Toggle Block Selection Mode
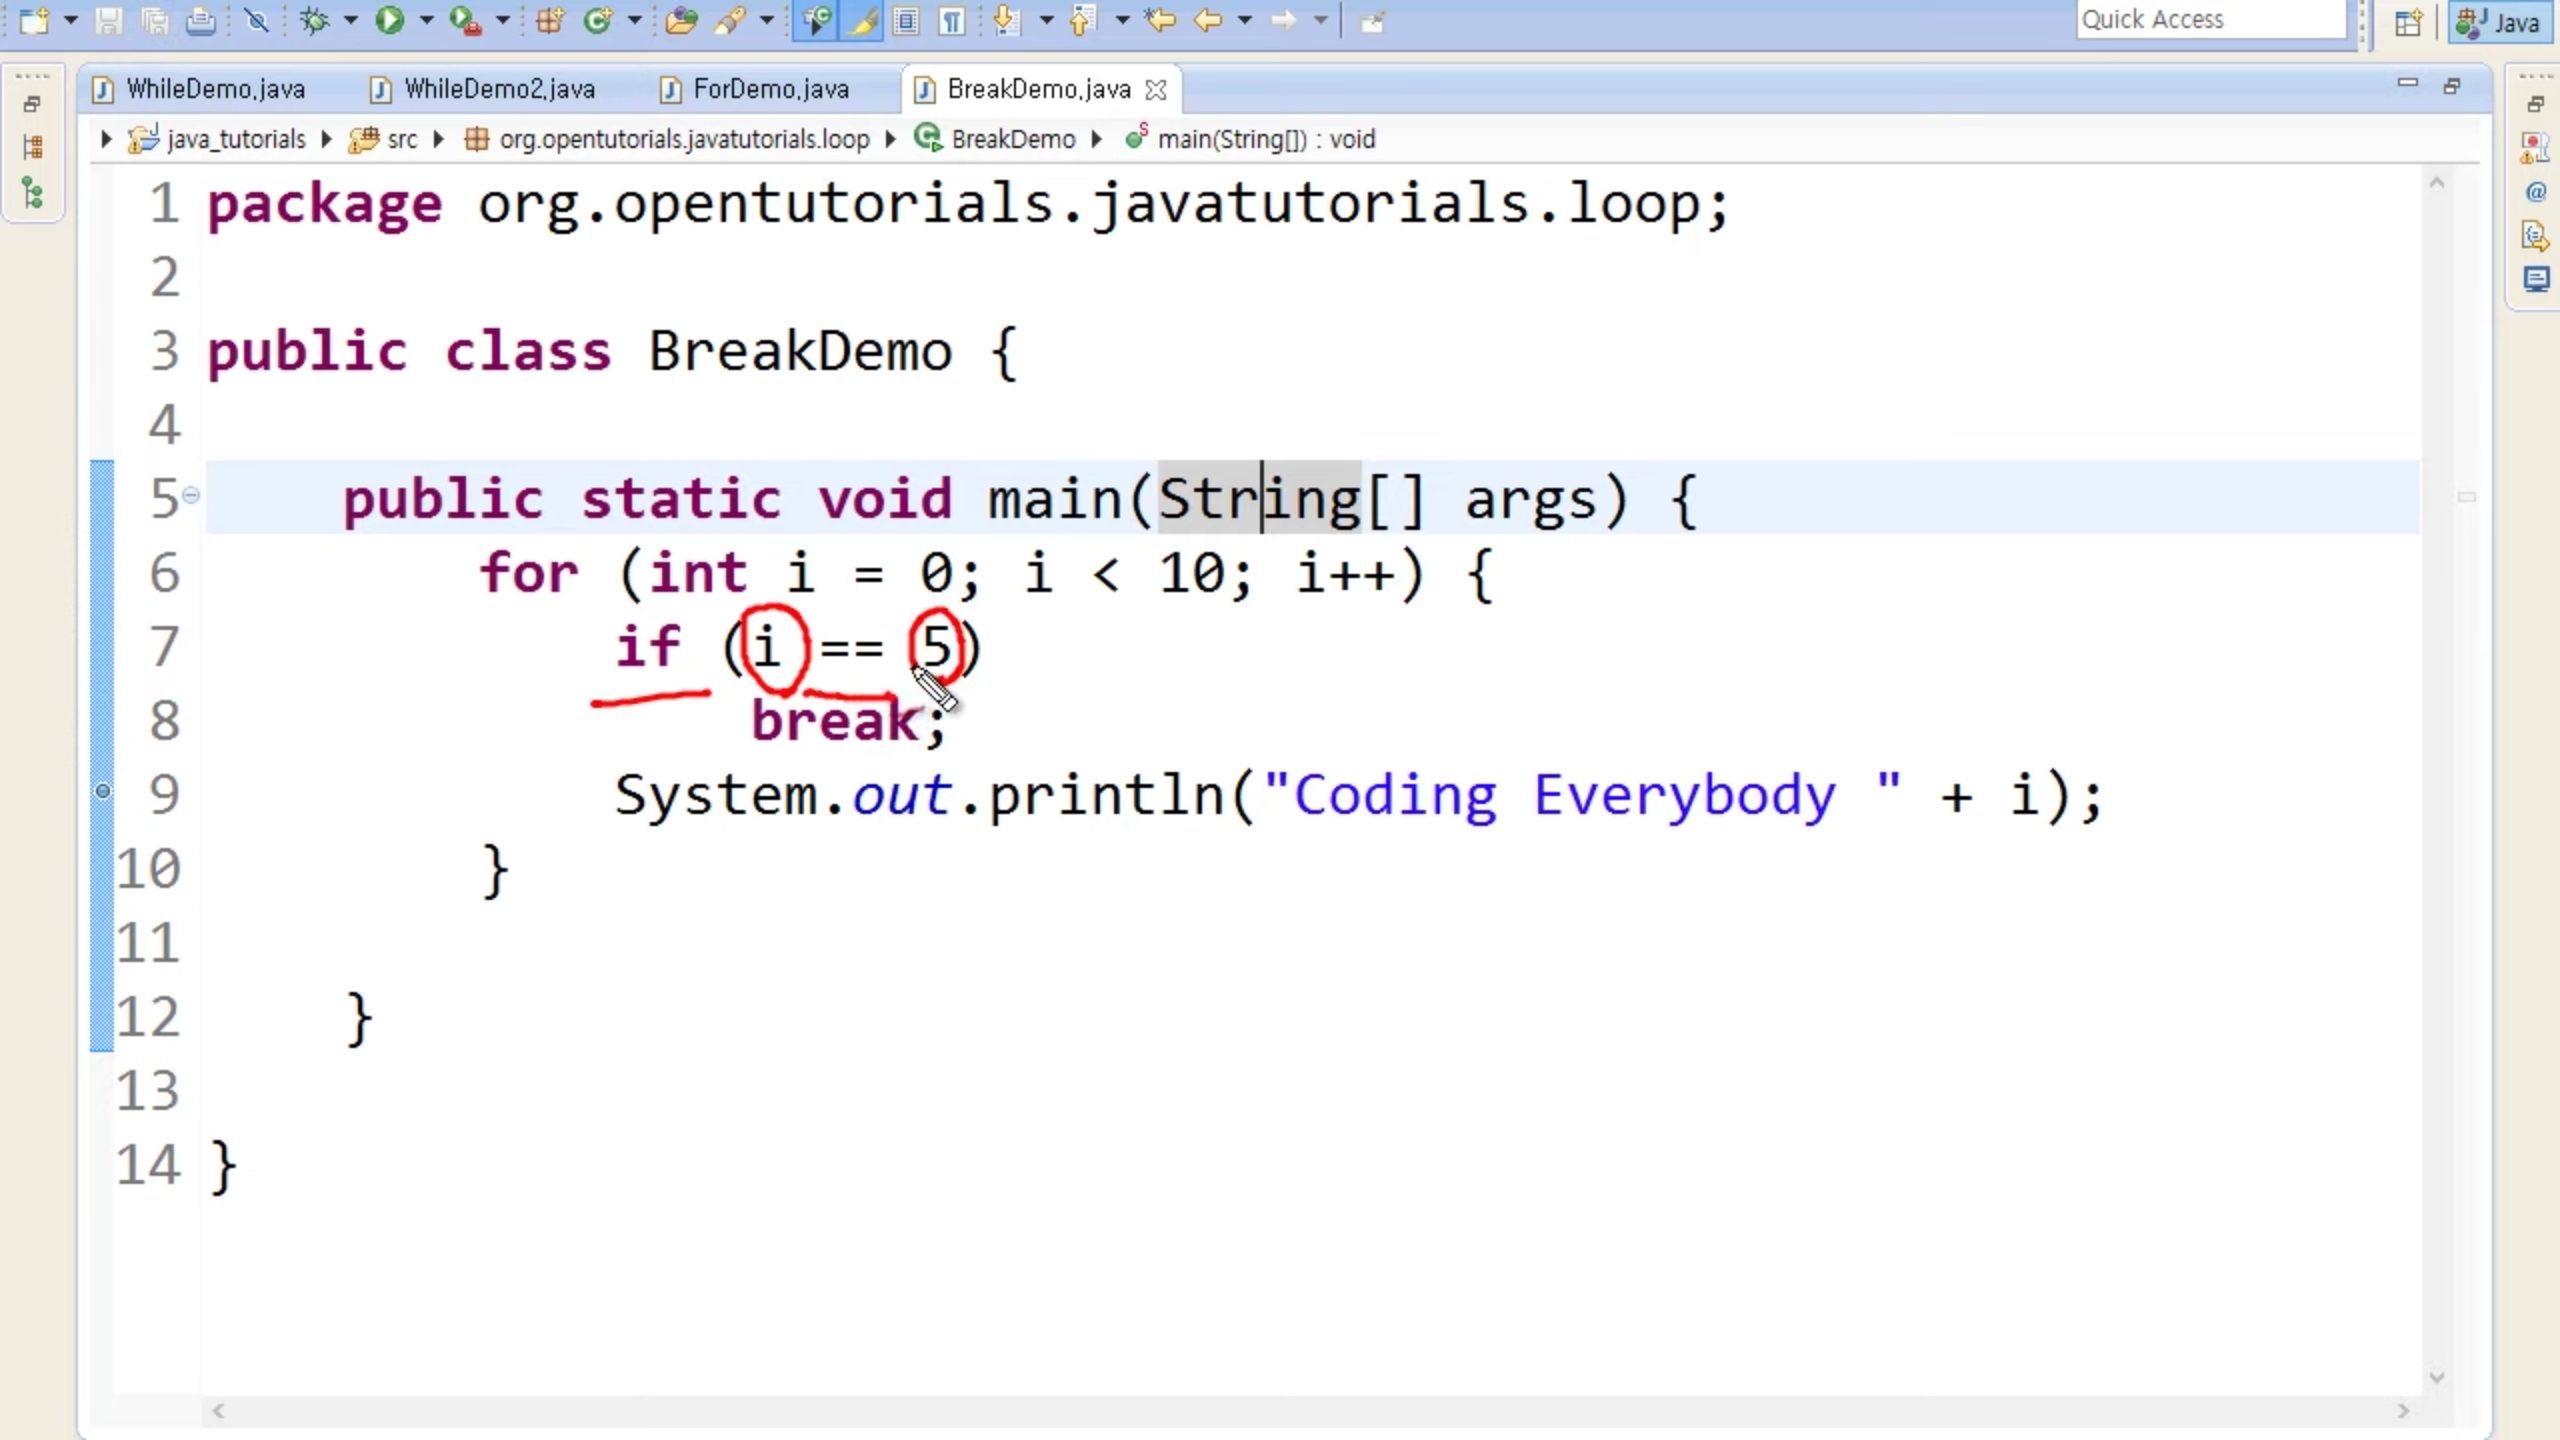 (x=907, y=20)
